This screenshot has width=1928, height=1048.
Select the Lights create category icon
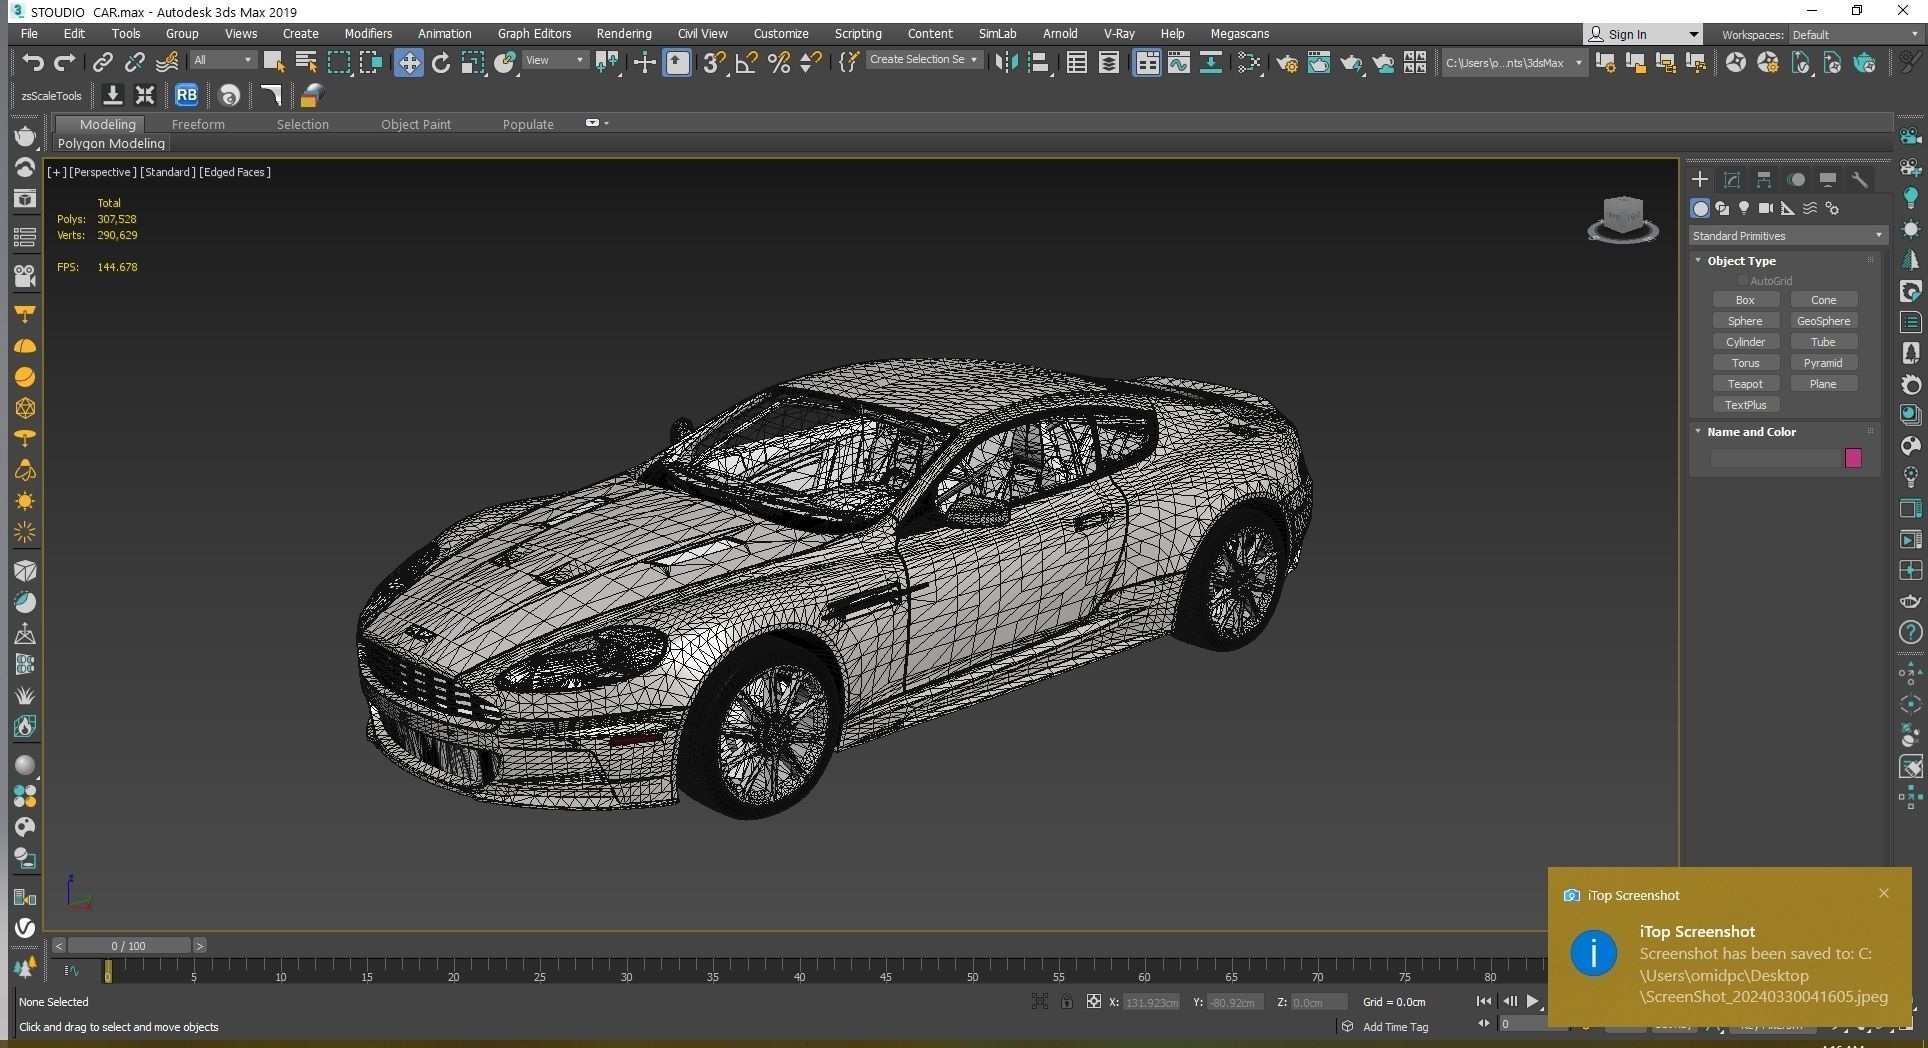(x=1744, y=208)
